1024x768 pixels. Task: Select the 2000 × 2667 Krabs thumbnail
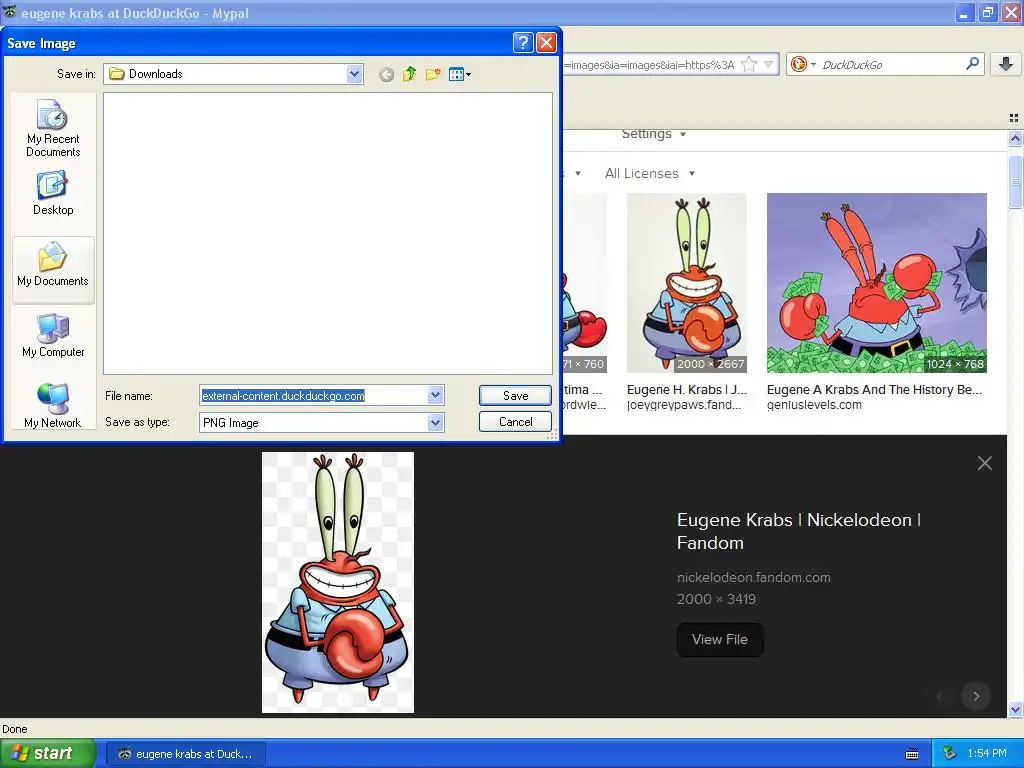[x=686, y=283]
